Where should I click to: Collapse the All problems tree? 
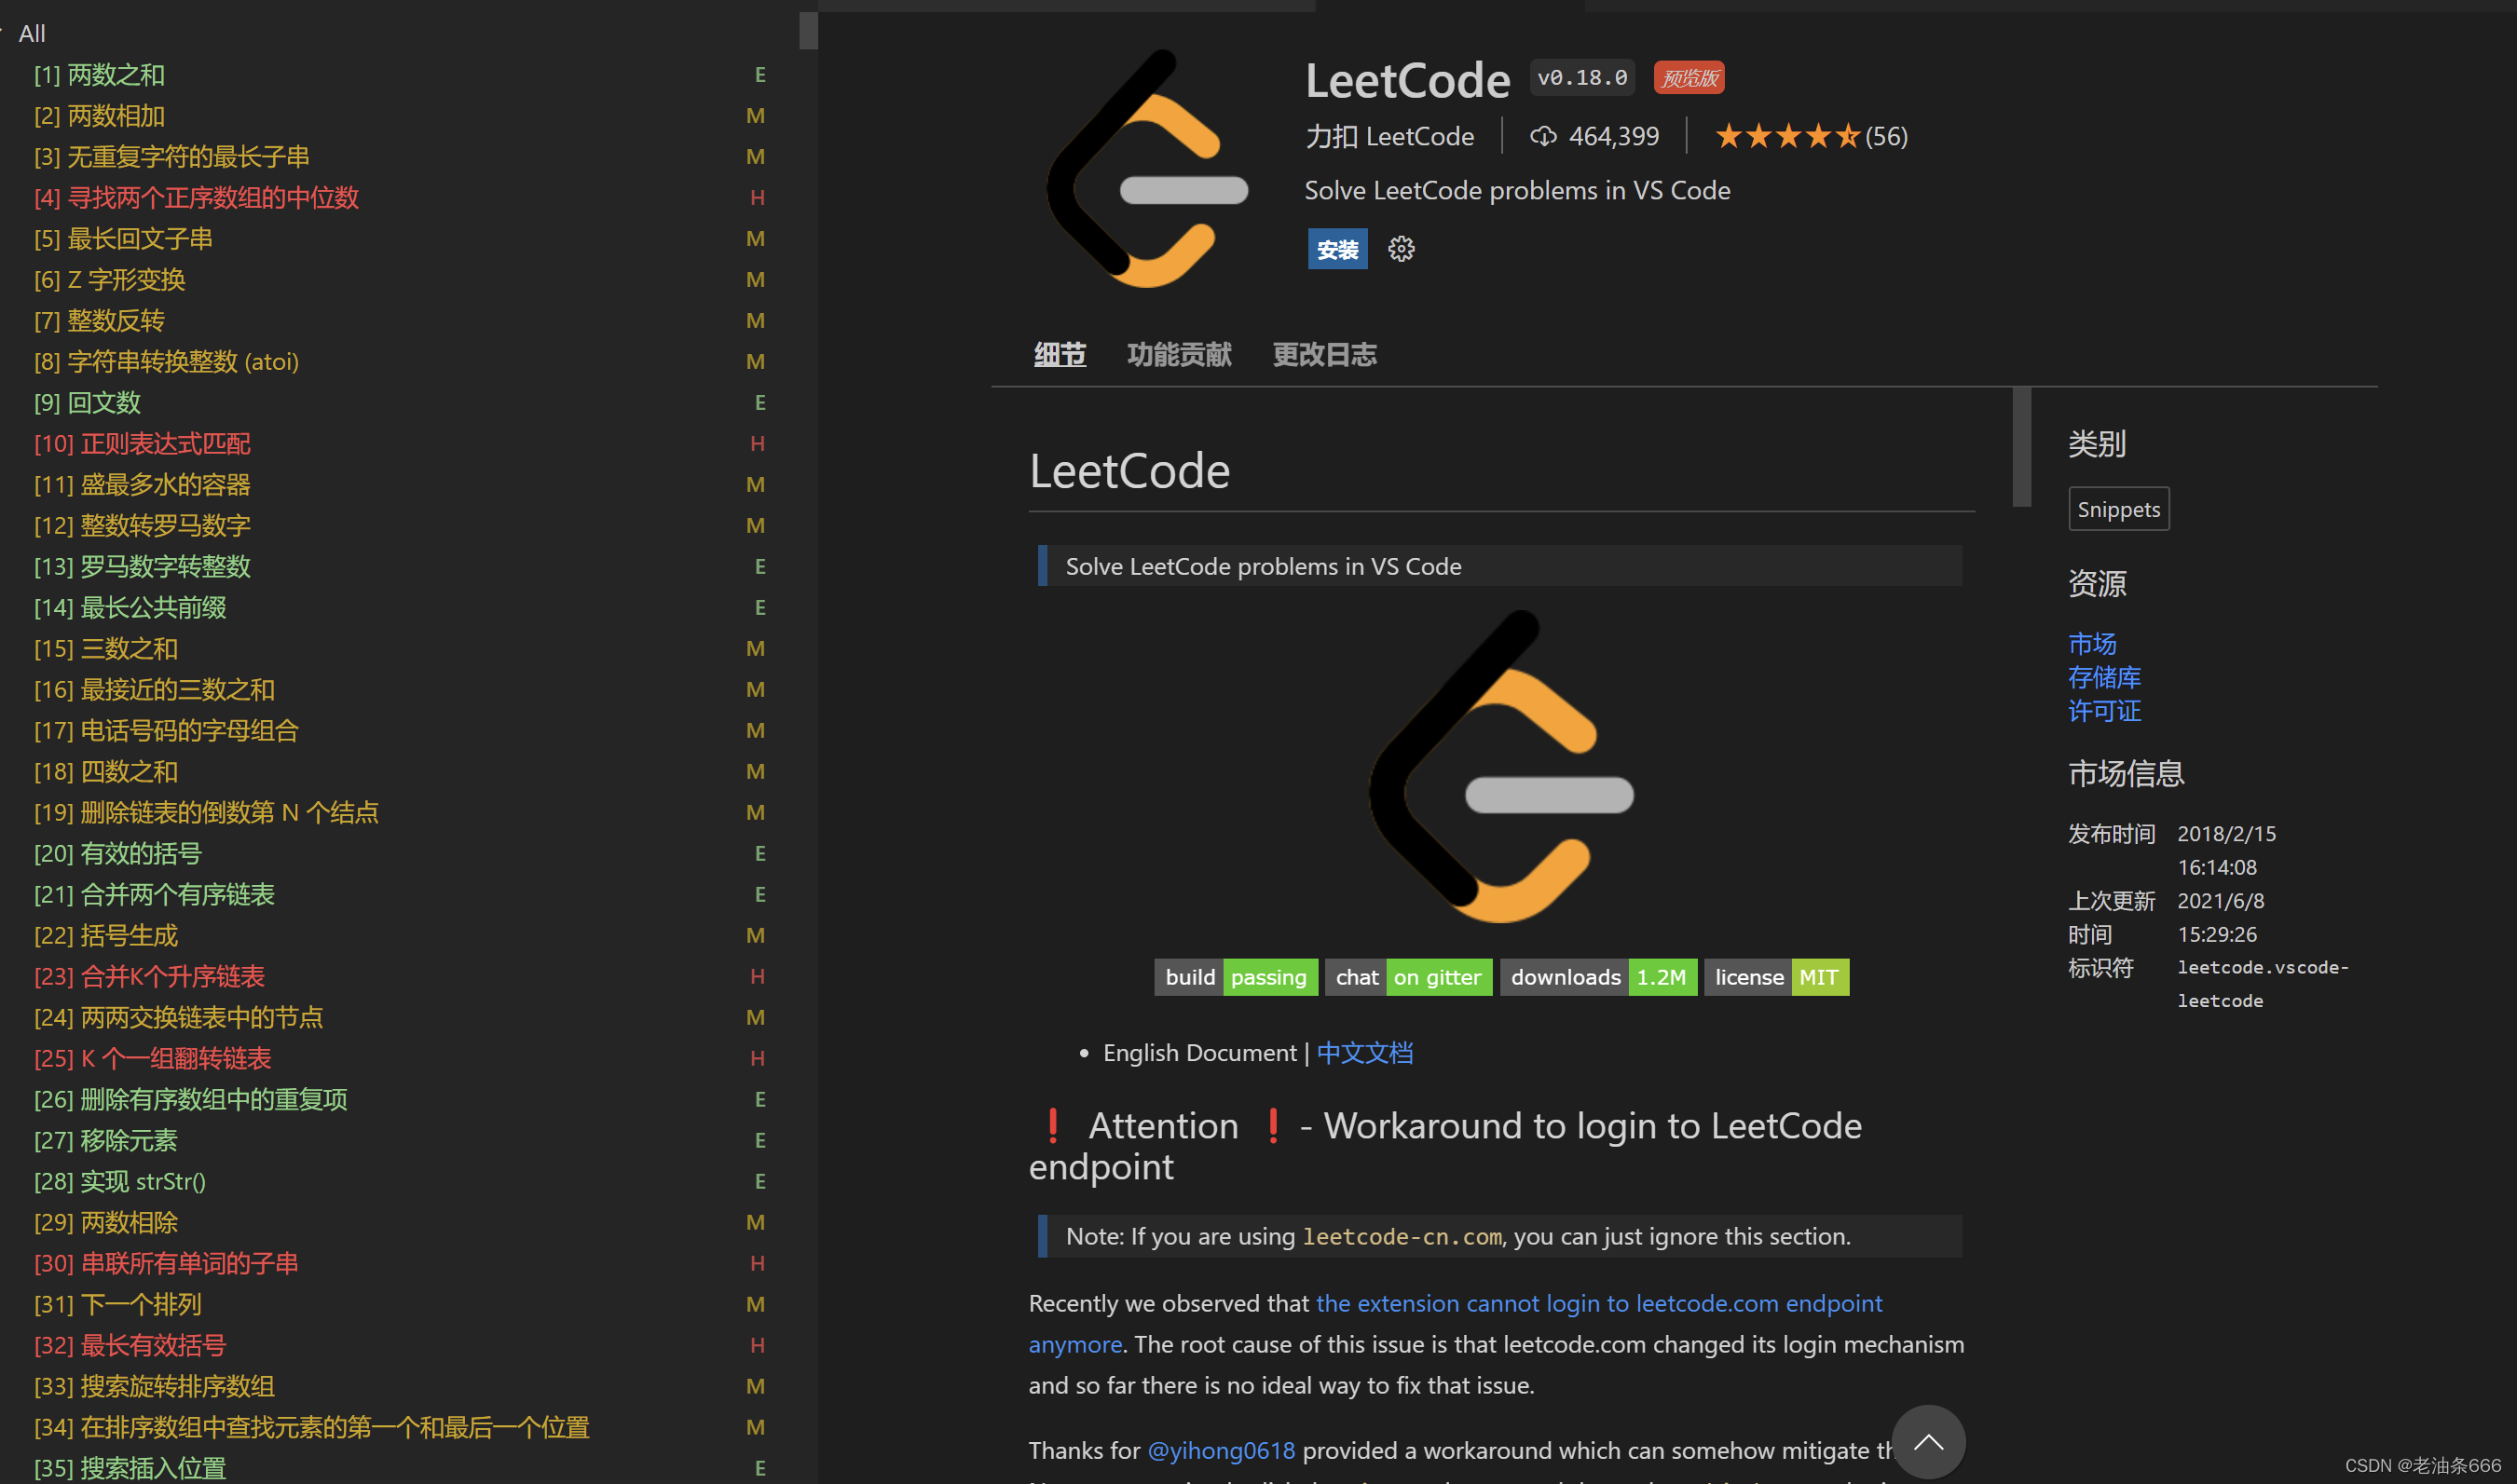pyautogui.click(x=7, y=32)
